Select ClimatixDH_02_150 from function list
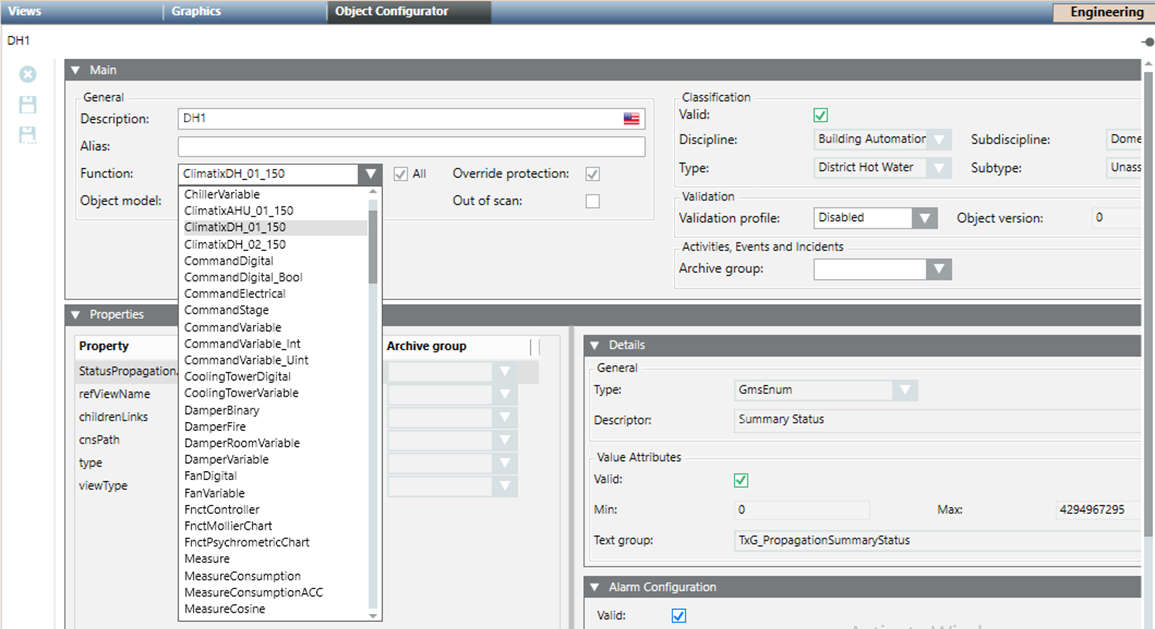Screen dimensions: 1155x629 coord(235,244)
